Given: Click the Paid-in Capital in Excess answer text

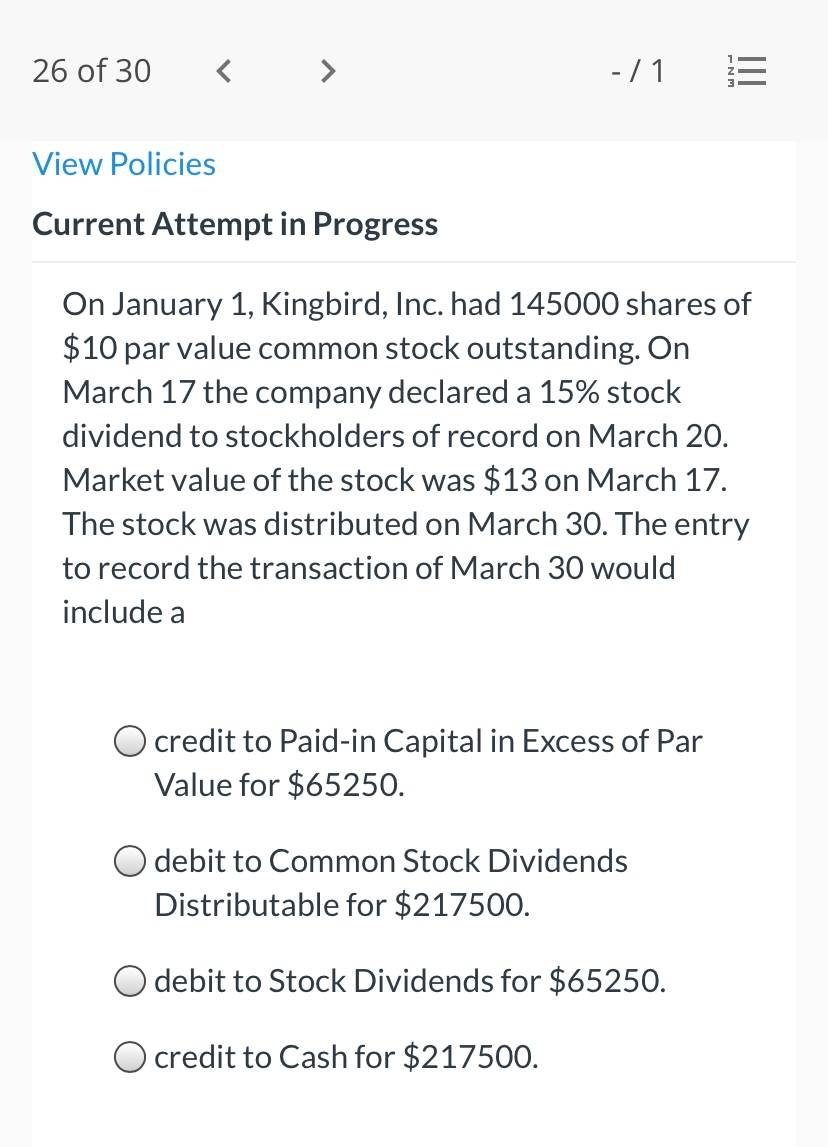Looking at the screenshot, I should 428,763.
